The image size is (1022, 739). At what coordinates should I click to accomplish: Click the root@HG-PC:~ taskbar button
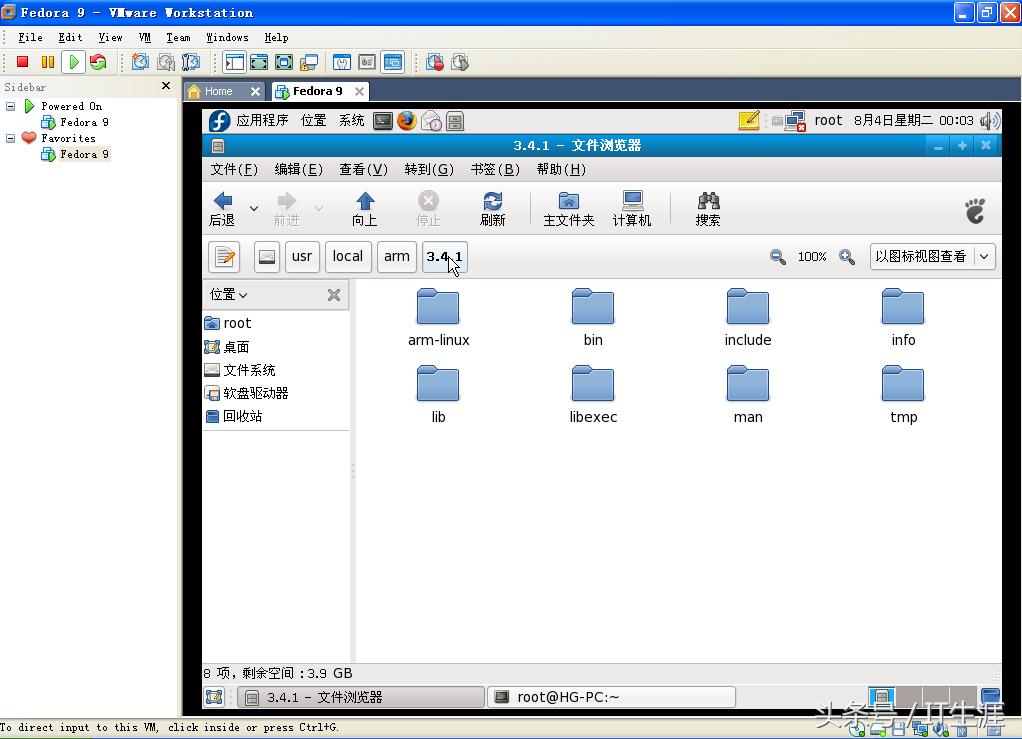click(x=610, y=697)
